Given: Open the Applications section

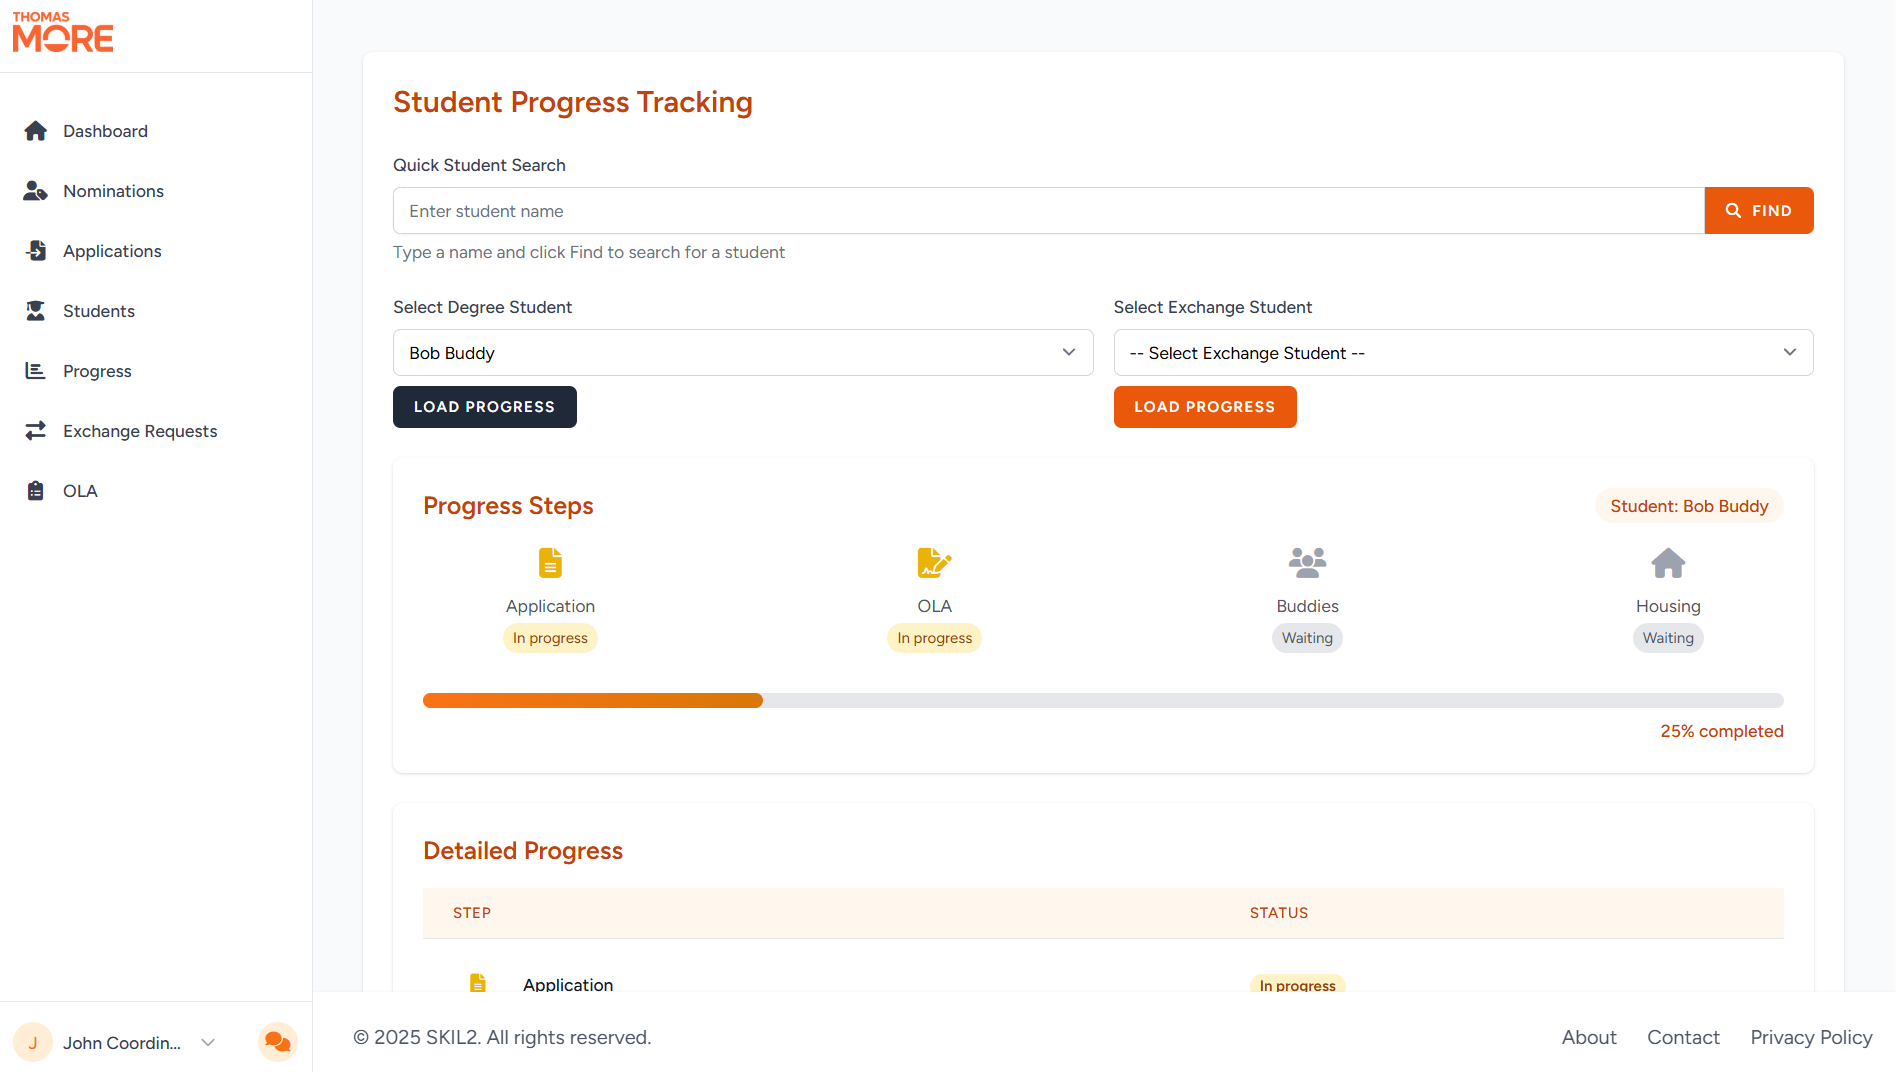Looking at the screenshot, I should 35,251.
